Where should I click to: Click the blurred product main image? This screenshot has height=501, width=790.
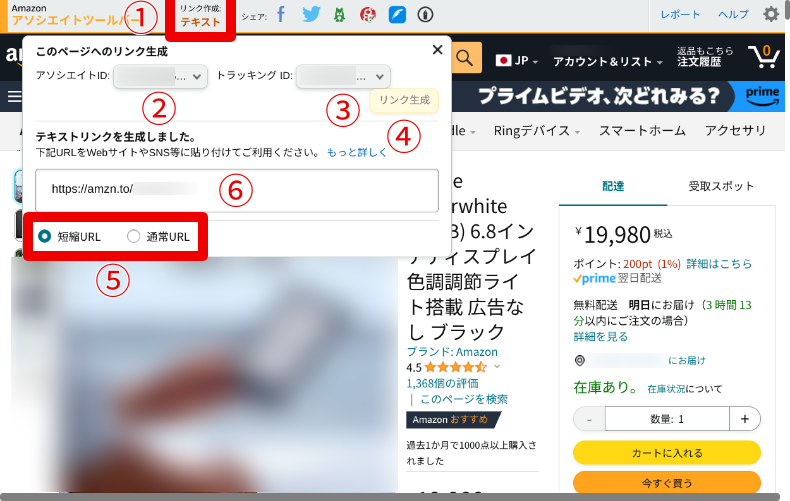click(204, 373)
